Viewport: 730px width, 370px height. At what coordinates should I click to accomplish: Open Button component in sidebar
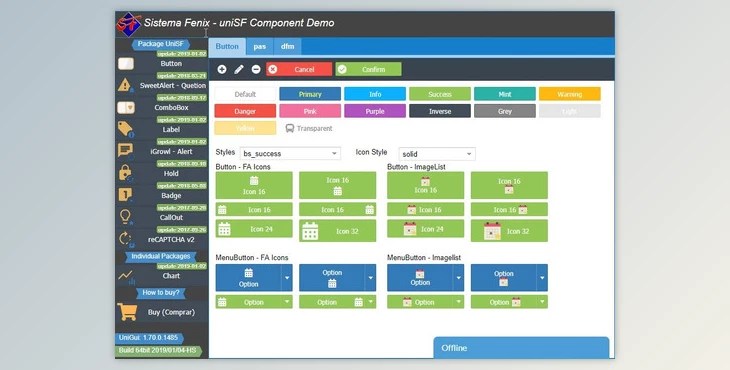(171, 64)
